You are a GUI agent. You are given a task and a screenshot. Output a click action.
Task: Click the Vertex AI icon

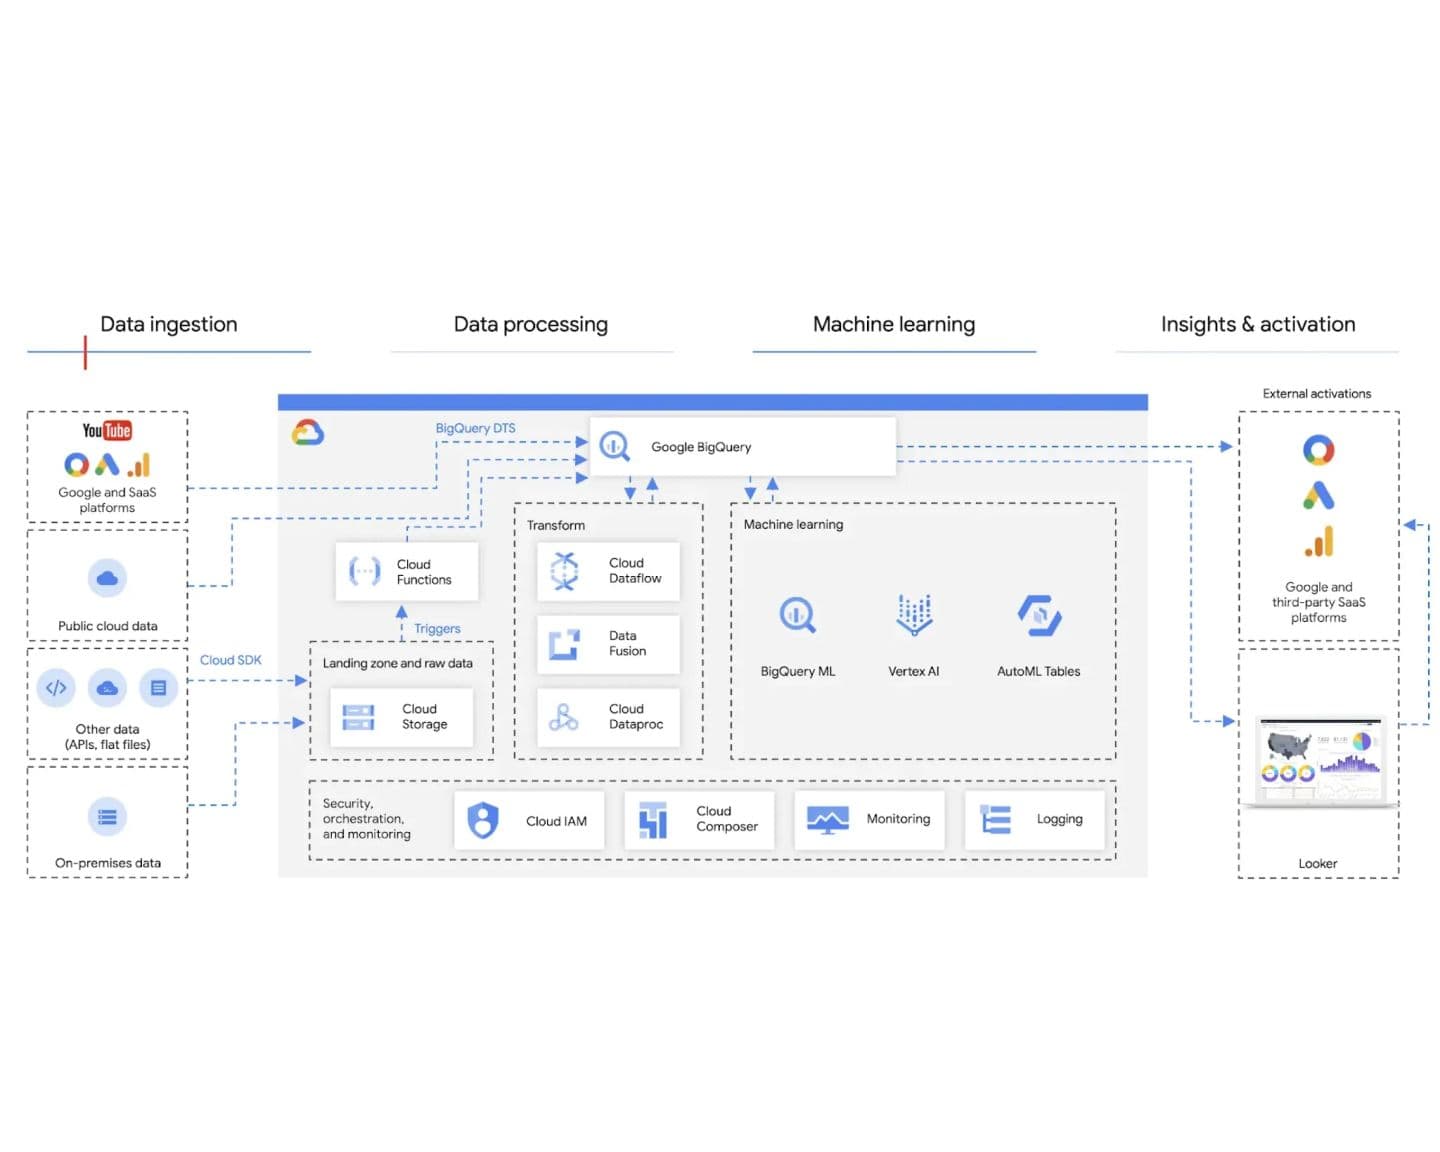pyautogui.click(x=914, y=615)
